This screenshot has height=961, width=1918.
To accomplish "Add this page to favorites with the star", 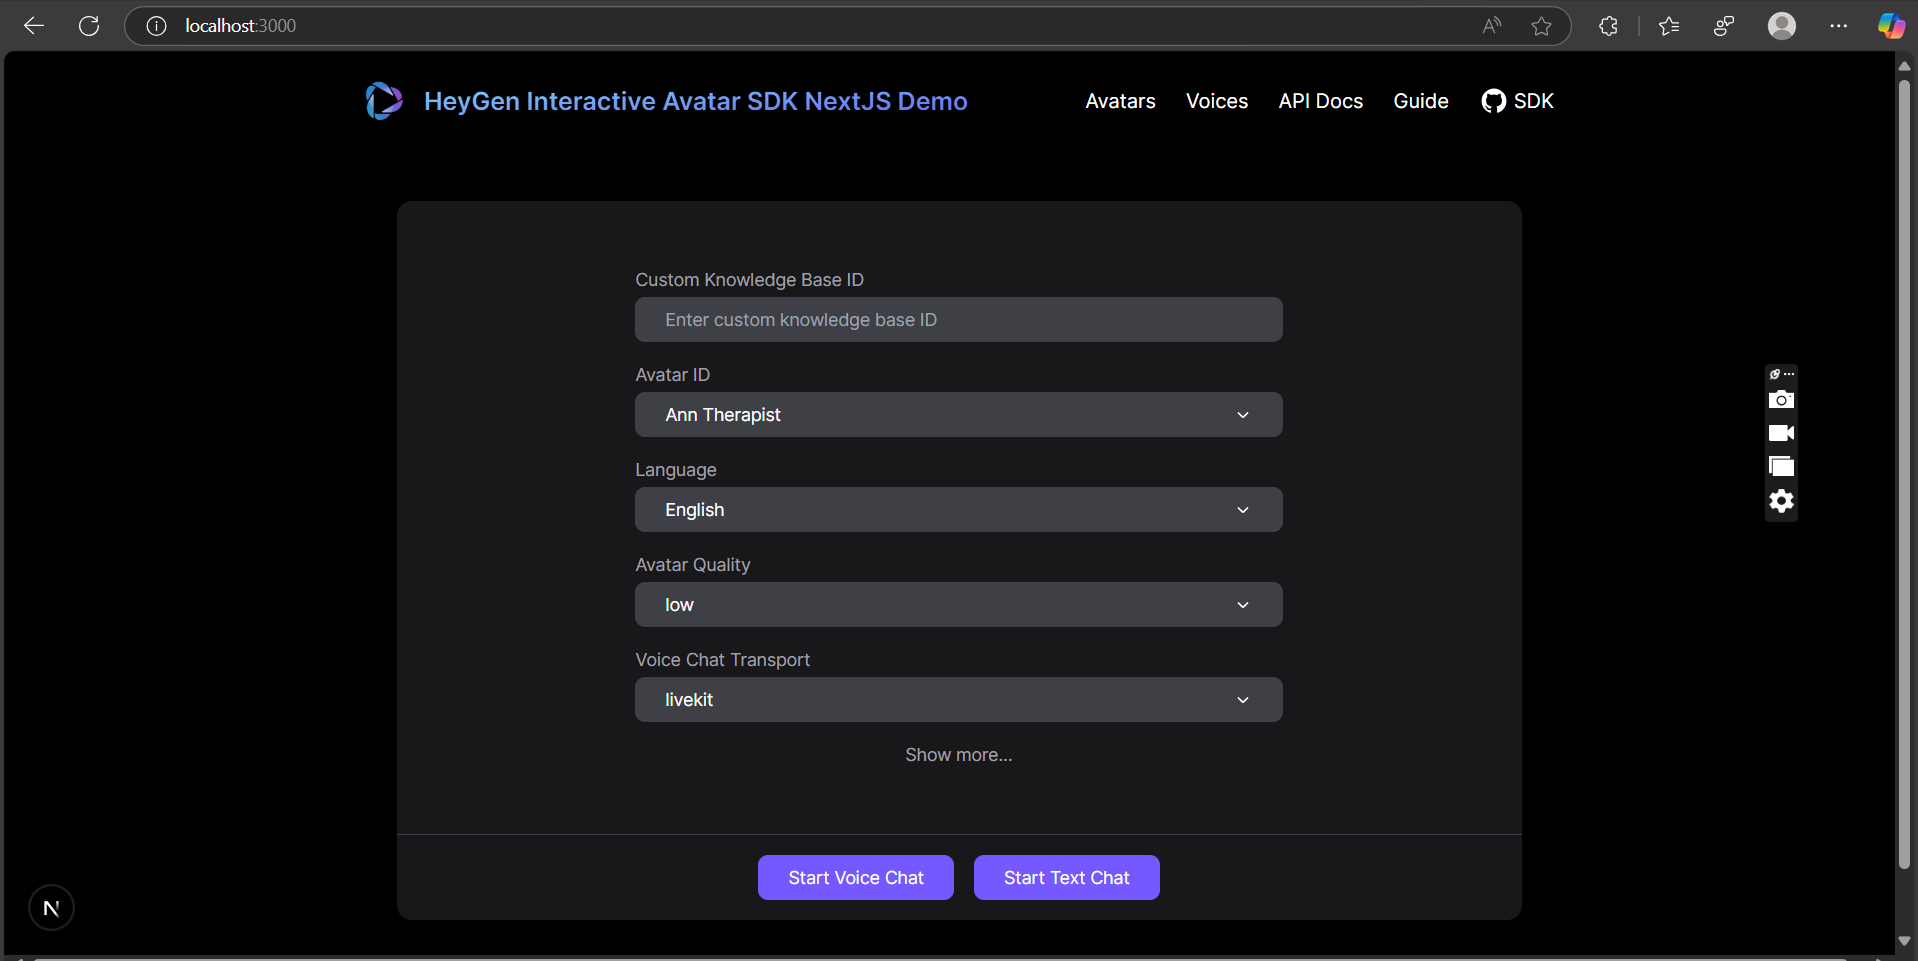I will tap(1541, 26).
